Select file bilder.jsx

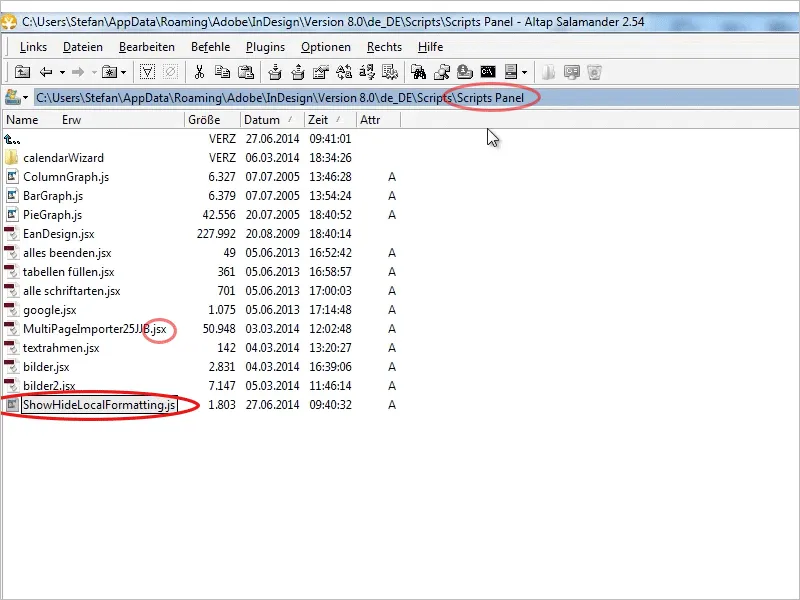coord(46,367)
